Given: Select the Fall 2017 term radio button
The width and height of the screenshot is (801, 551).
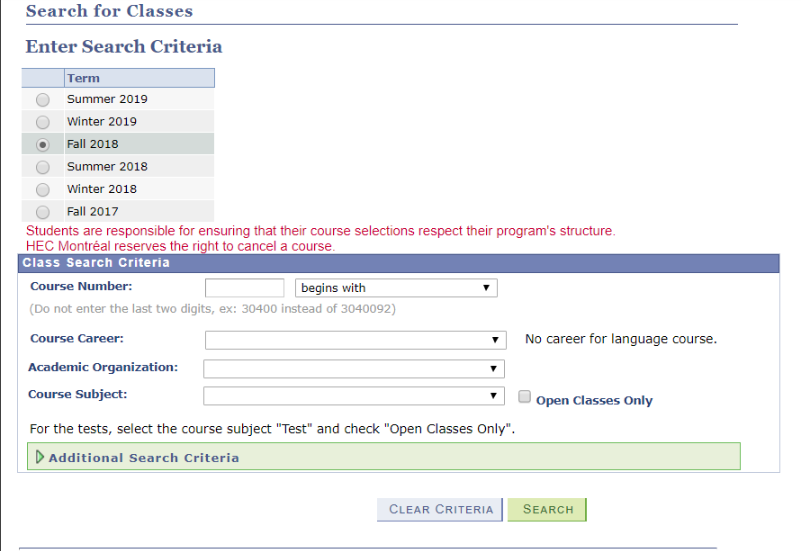Looking at the screenshot, I should (43, 212).
